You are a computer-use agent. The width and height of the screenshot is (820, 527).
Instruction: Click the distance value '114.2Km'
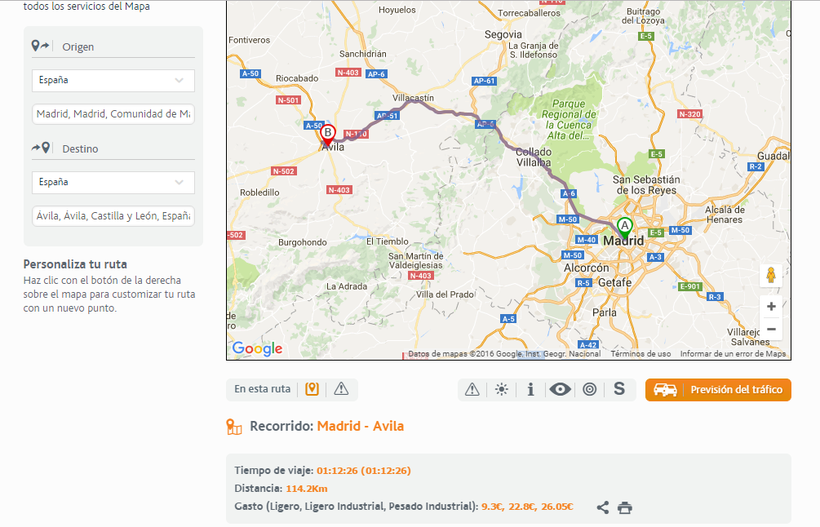click(x=306, y=489)
